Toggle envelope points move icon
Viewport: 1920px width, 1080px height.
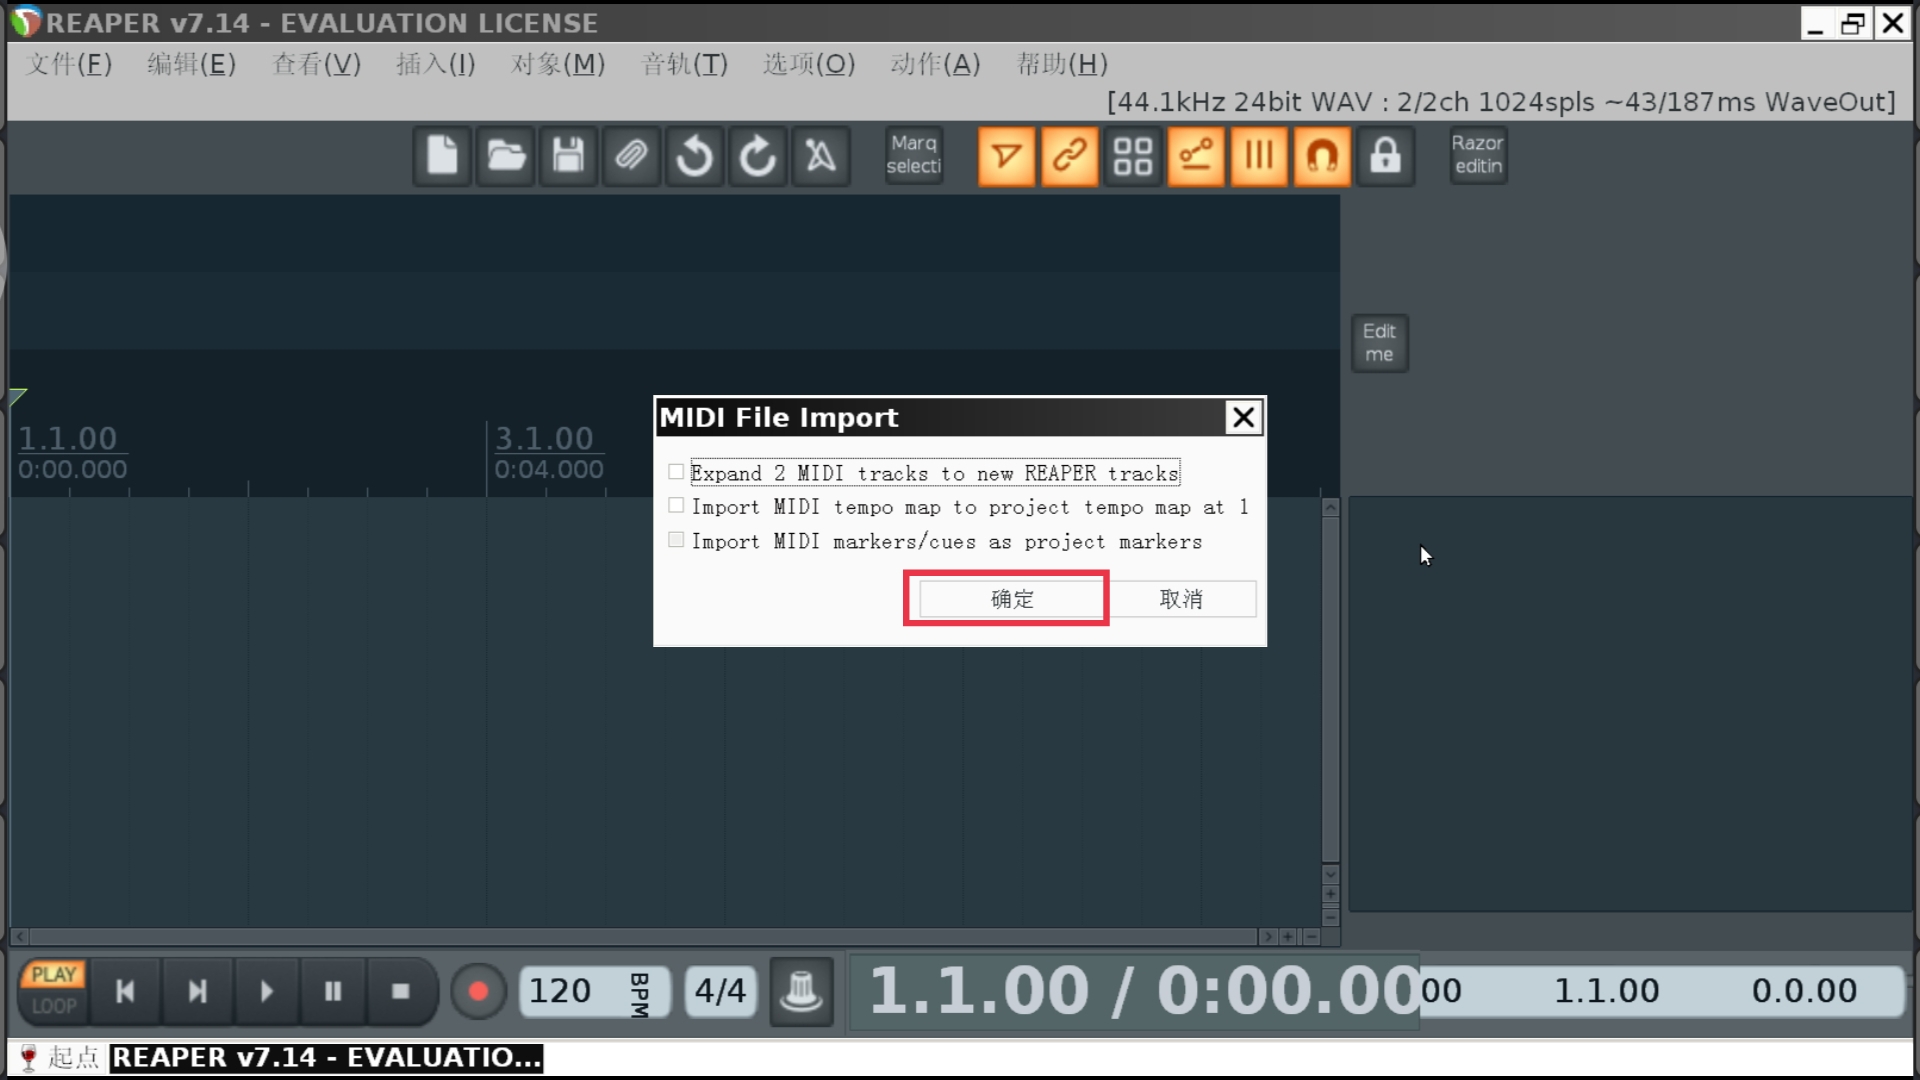point(1196,156)
